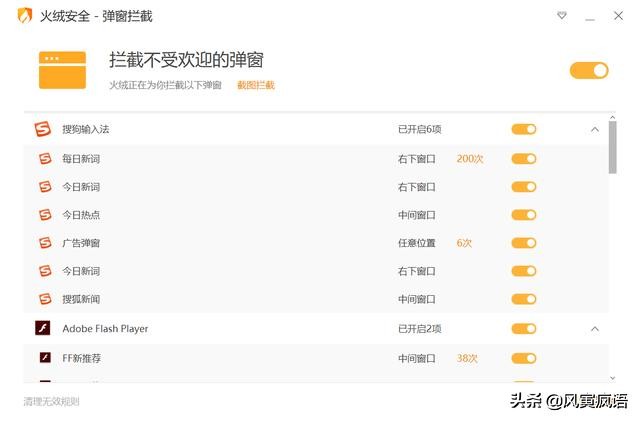Image resolution: width=640 pixels, height=421 pixels.
Task: Disable blocking for 今日热点
Action: (x=524, y=214)
